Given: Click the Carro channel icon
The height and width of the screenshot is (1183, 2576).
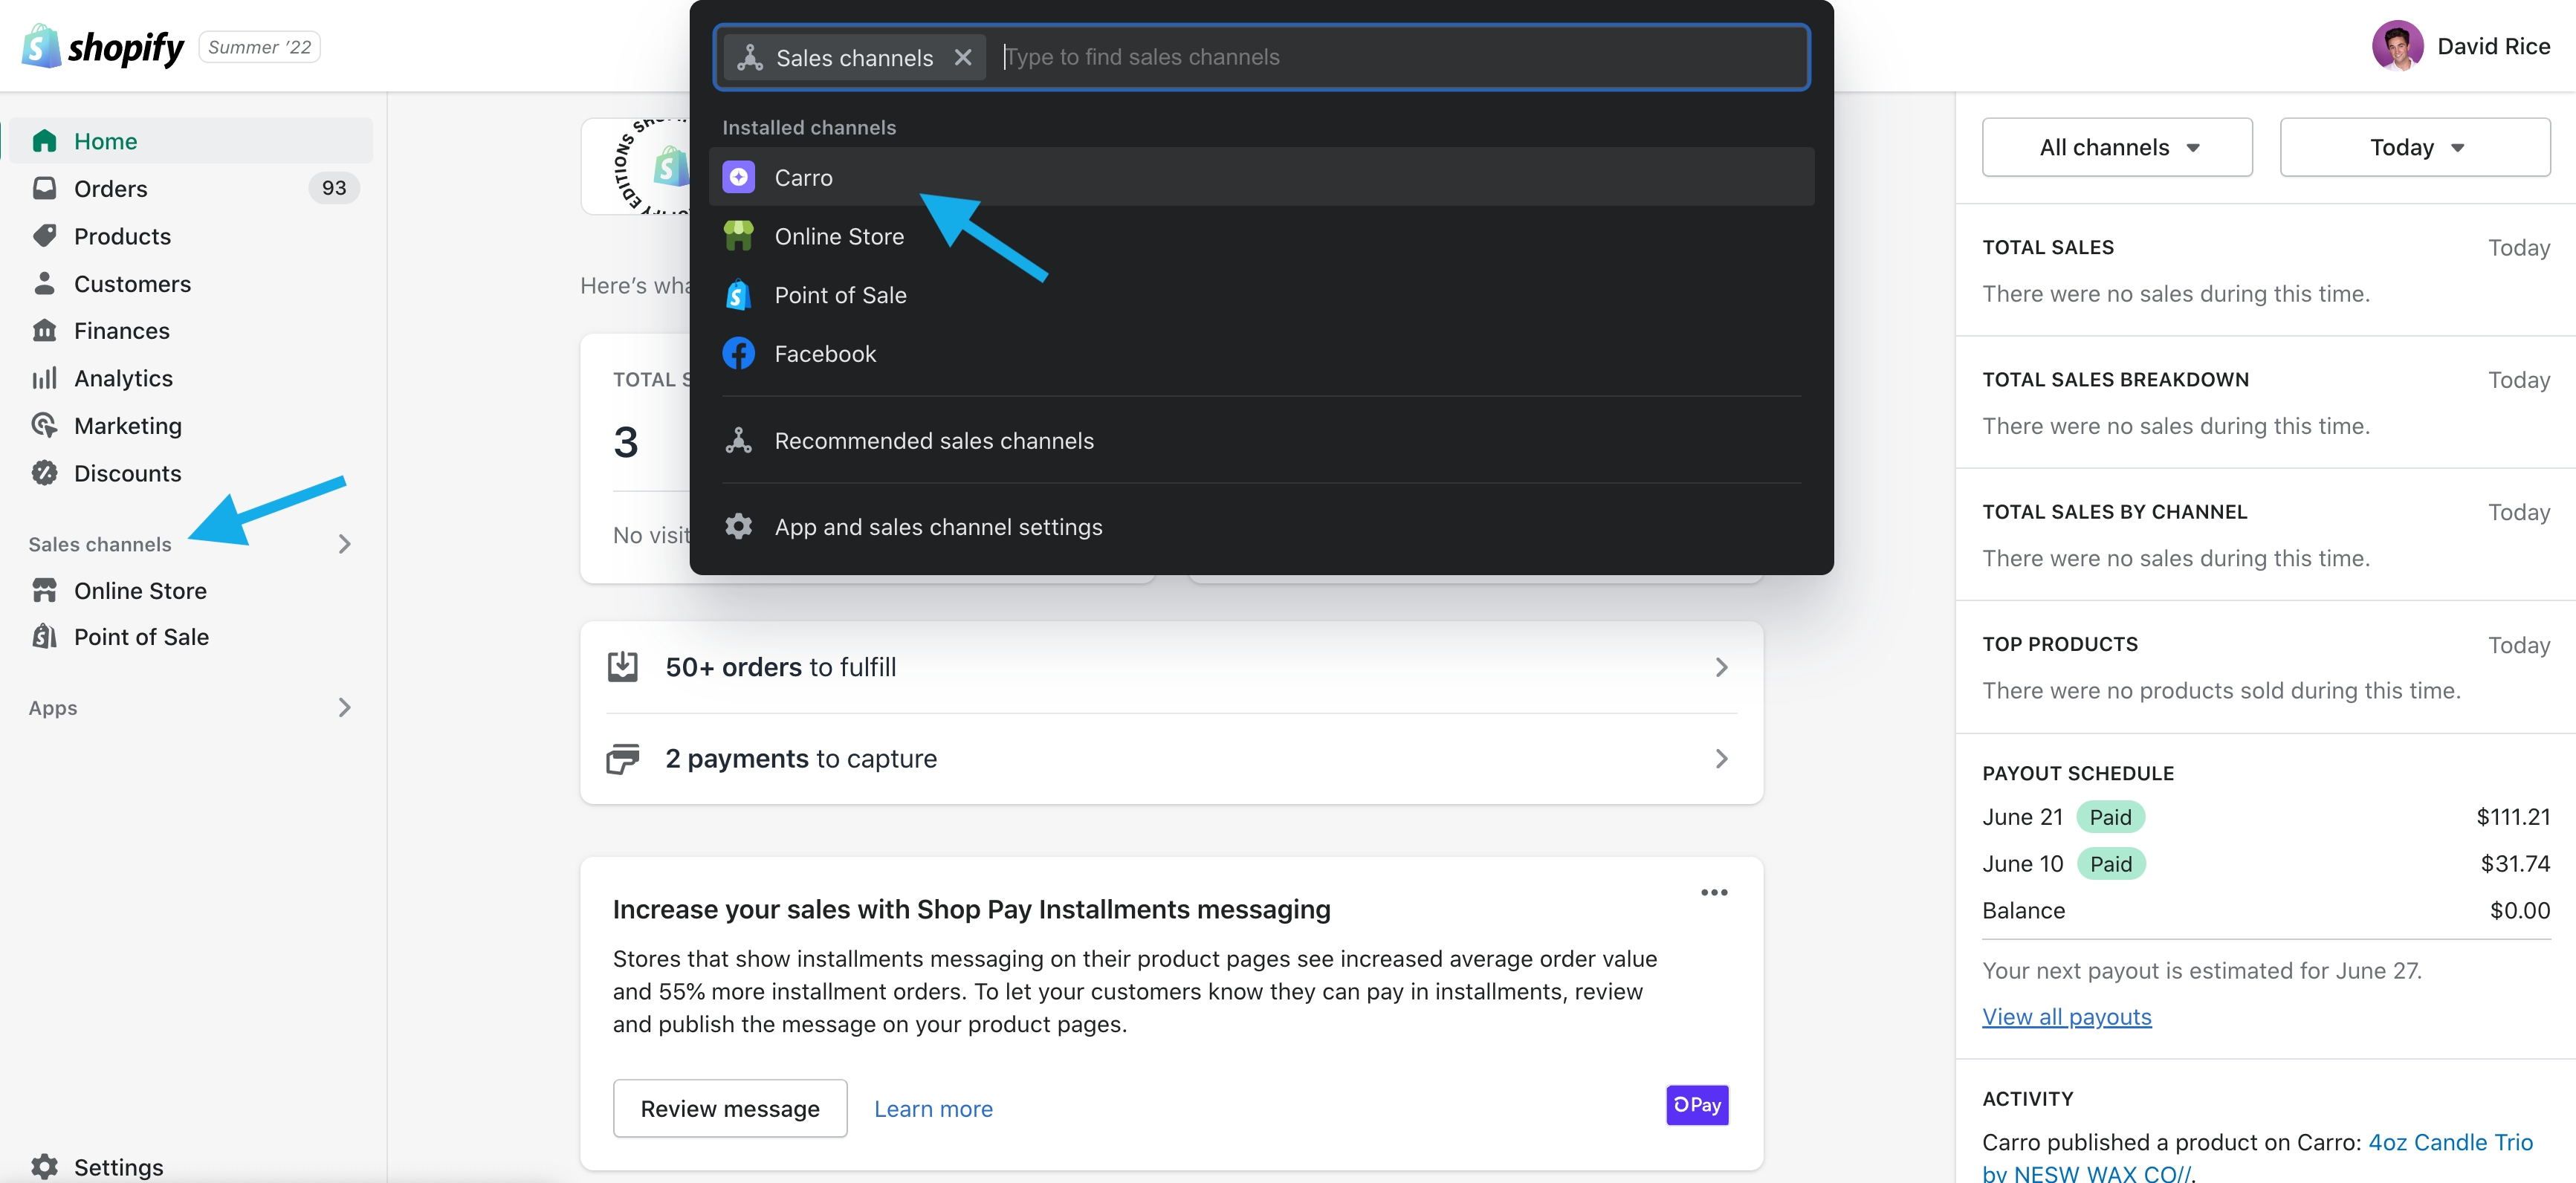Looking at the screenshot, I should (x=738, y=177).
